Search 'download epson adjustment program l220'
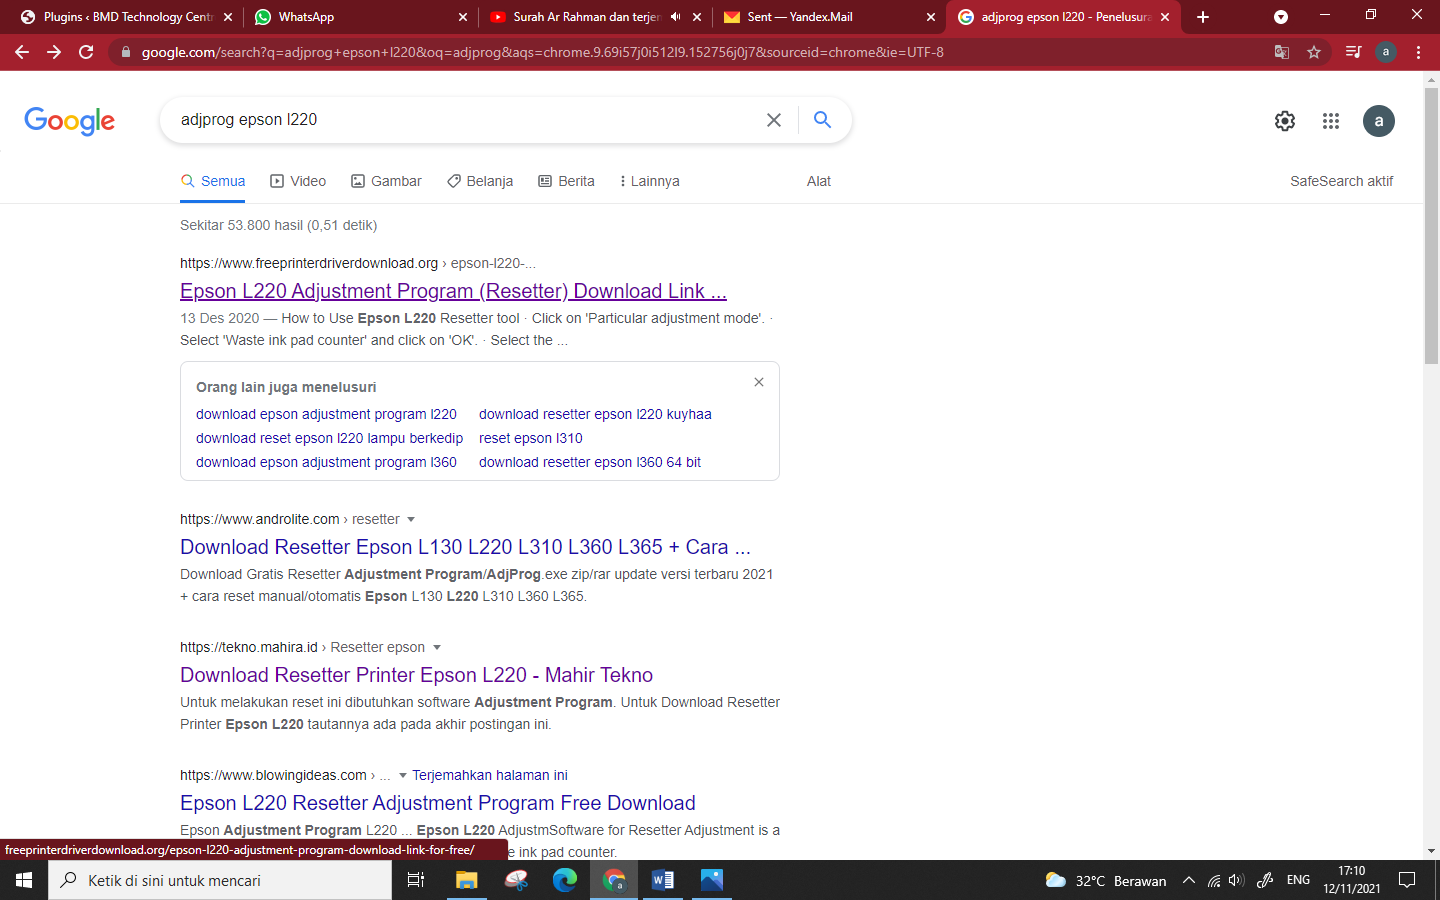 [x=326, y=414]
